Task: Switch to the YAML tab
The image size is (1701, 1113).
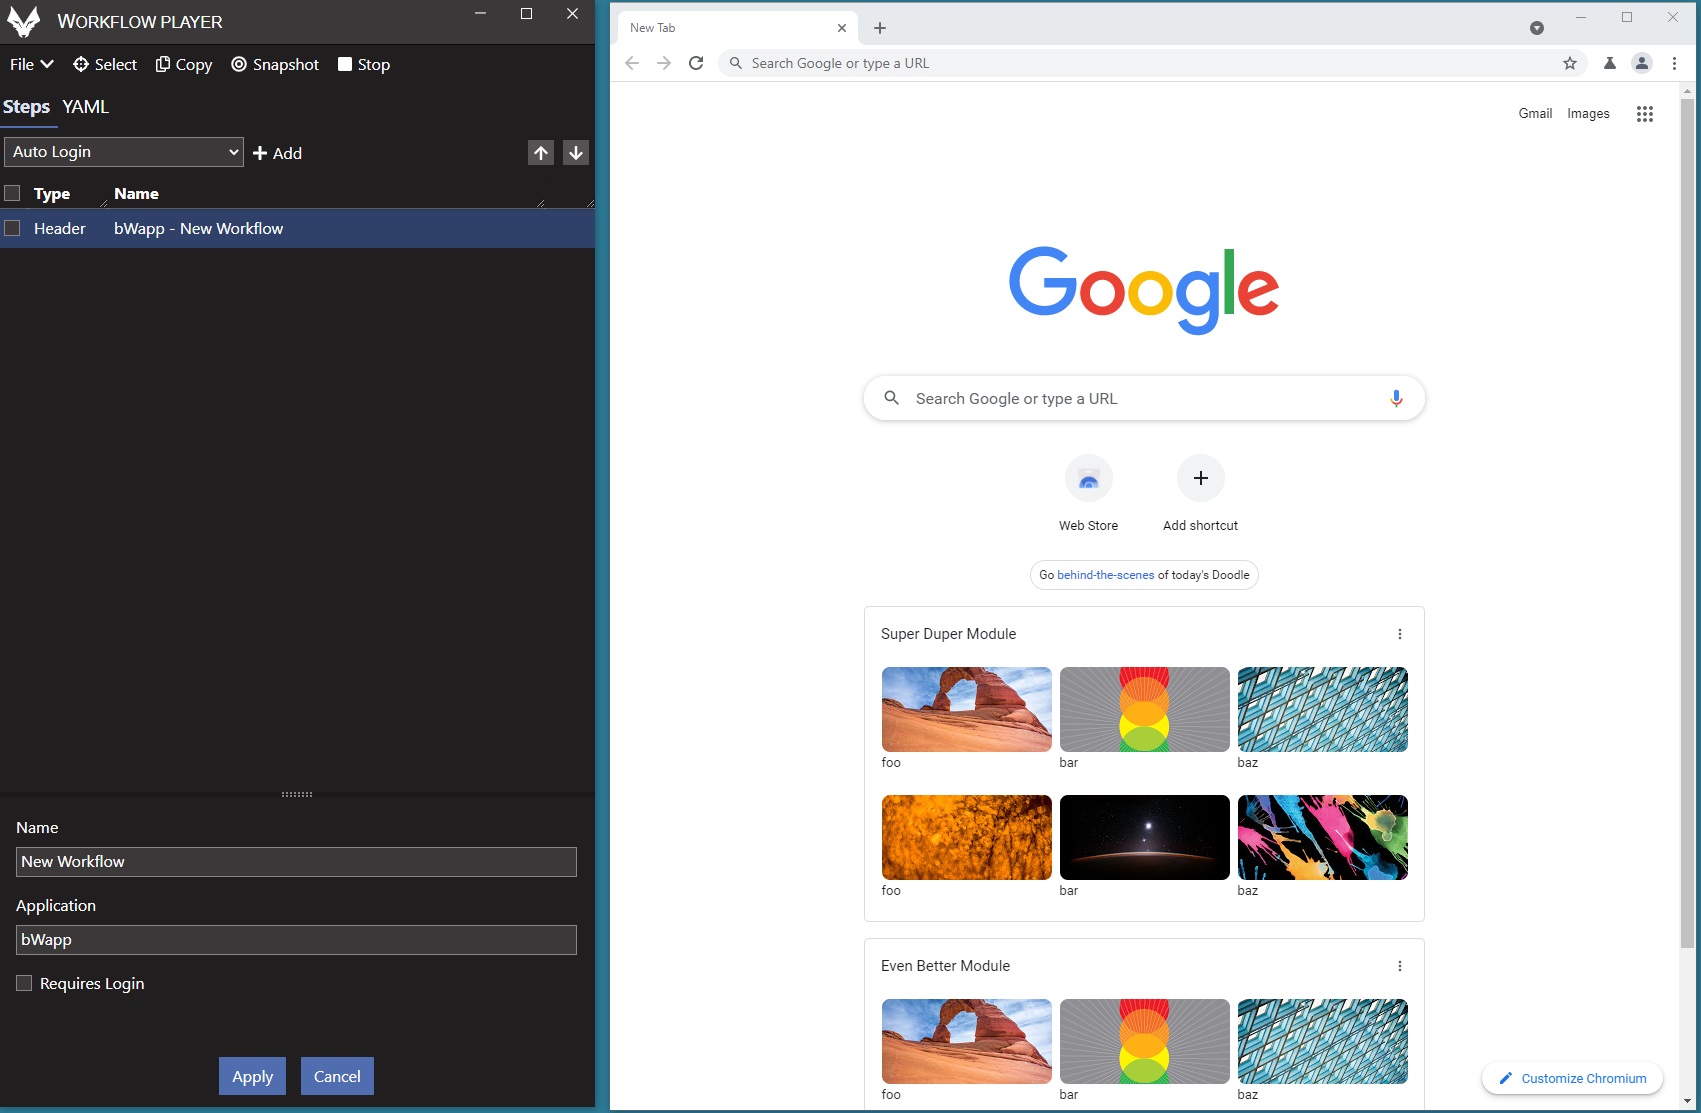Action: point(85,107)
